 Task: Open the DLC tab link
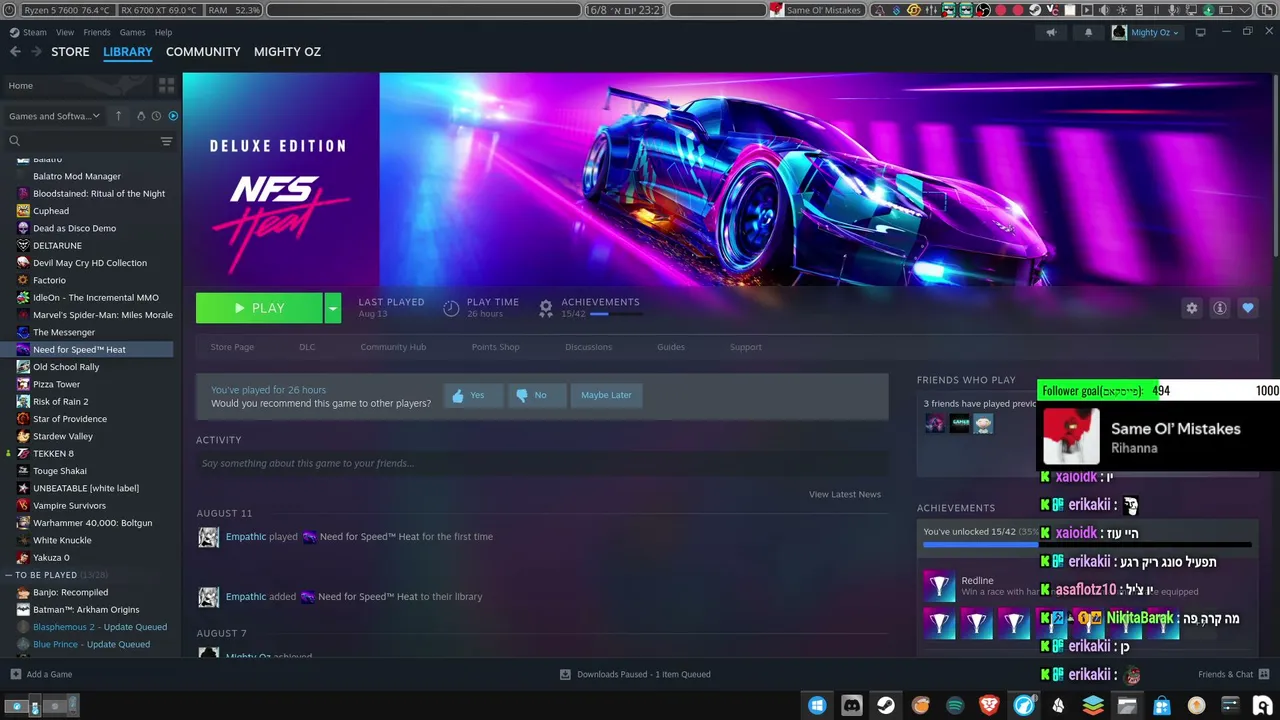pyautogui.click(x=307, y=347)
